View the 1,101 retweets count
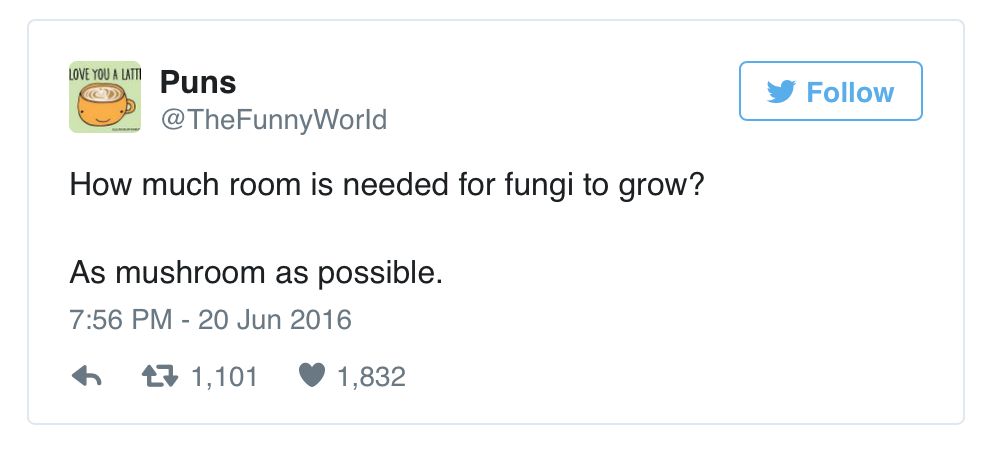997x460 pixels. pos(223,377)
